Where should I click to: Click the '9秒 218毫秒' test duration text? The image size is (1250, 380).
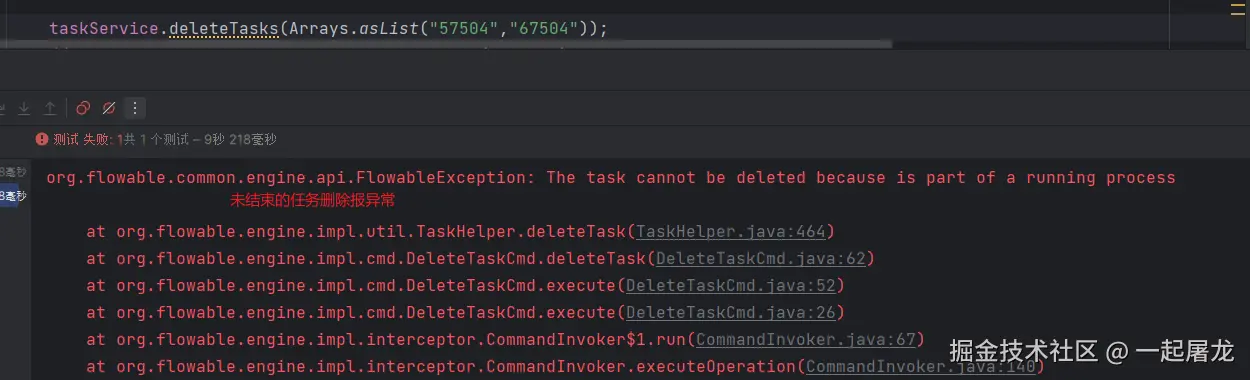pyautogui.click(x=239, y=139)
